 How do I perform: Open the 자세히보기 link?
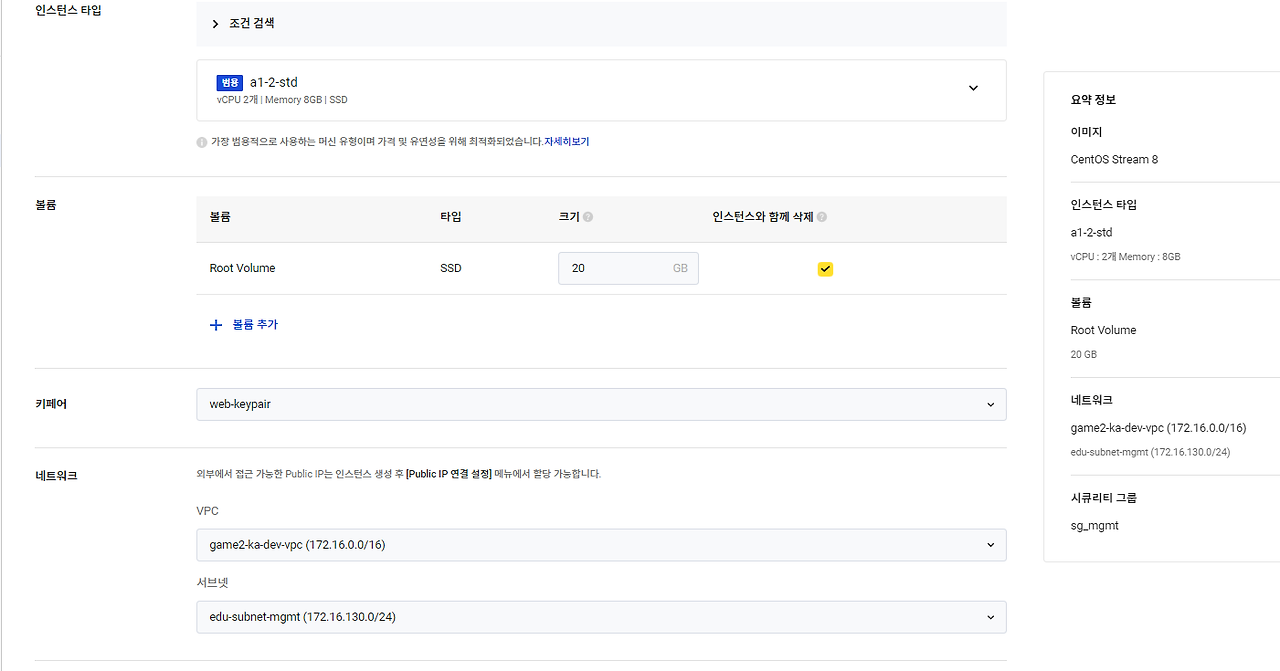point(567,142)
